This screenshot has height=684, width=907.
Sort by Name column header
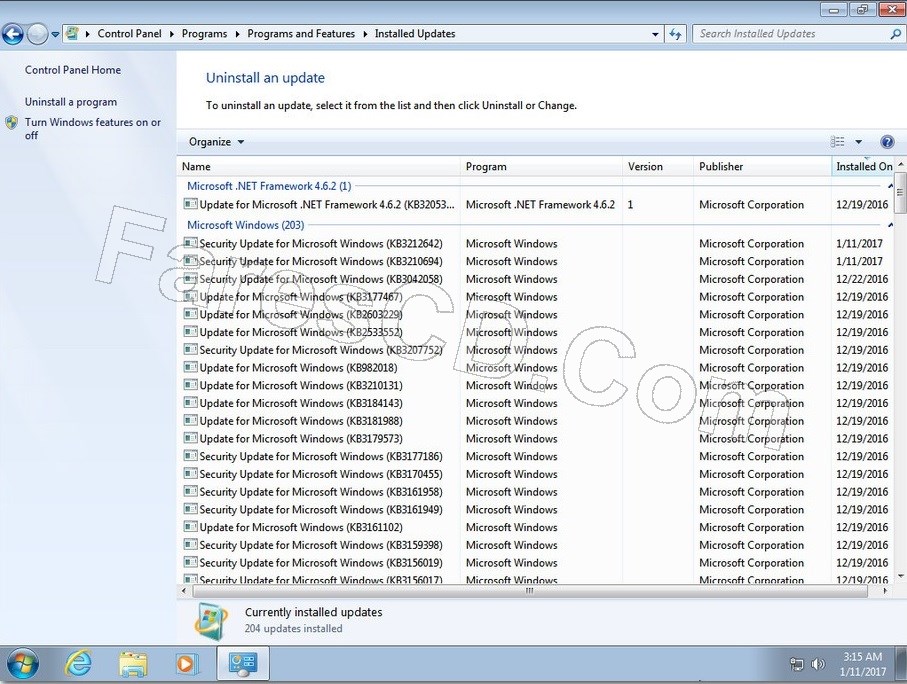coord(319,167)
